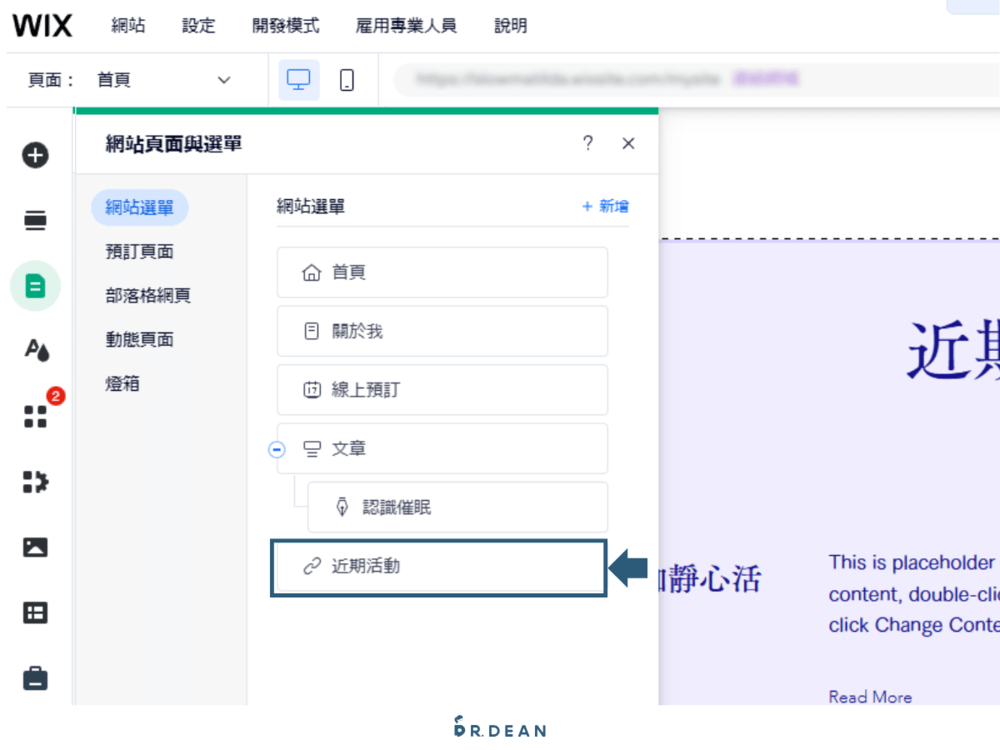Viewport: 1000px width, 750px height.
Task: Open the page selector dropdown for 首頁
Action: click(x=223, y=80)
